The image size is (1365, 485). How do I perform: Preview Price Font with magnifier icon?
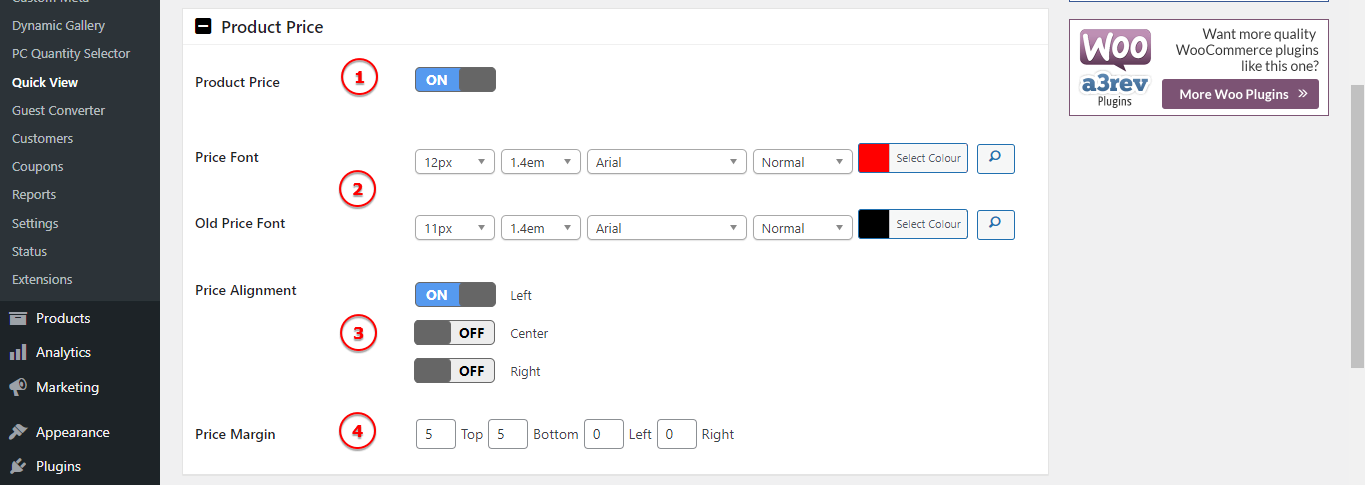995,158
